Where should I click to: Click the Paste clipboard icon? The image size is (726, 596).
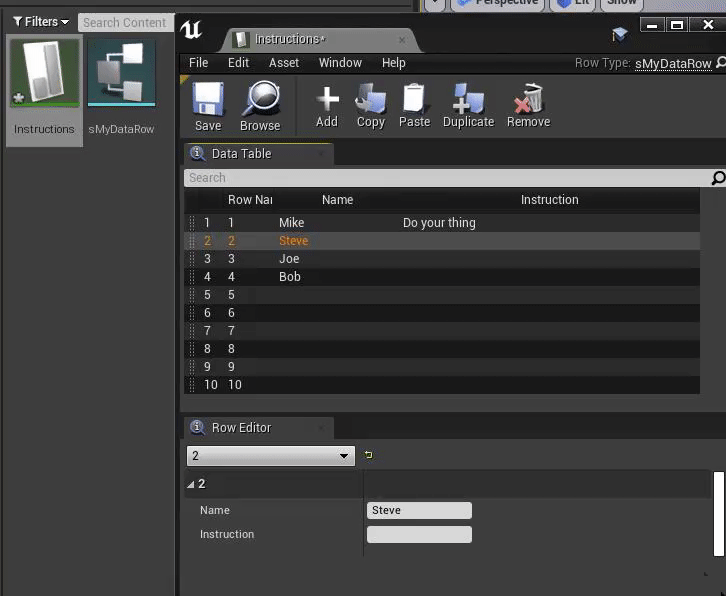pyautogui.click(x=414, y=98)
